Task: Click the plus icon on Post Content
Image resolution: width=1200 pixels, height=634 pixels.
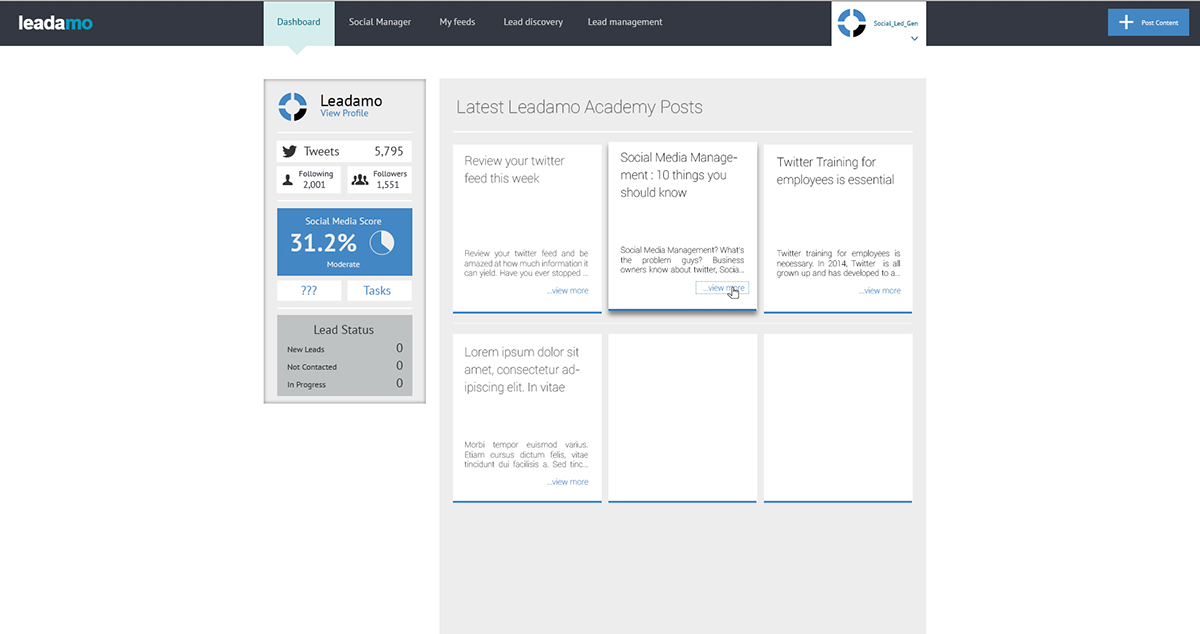Action: point(1126,22)
